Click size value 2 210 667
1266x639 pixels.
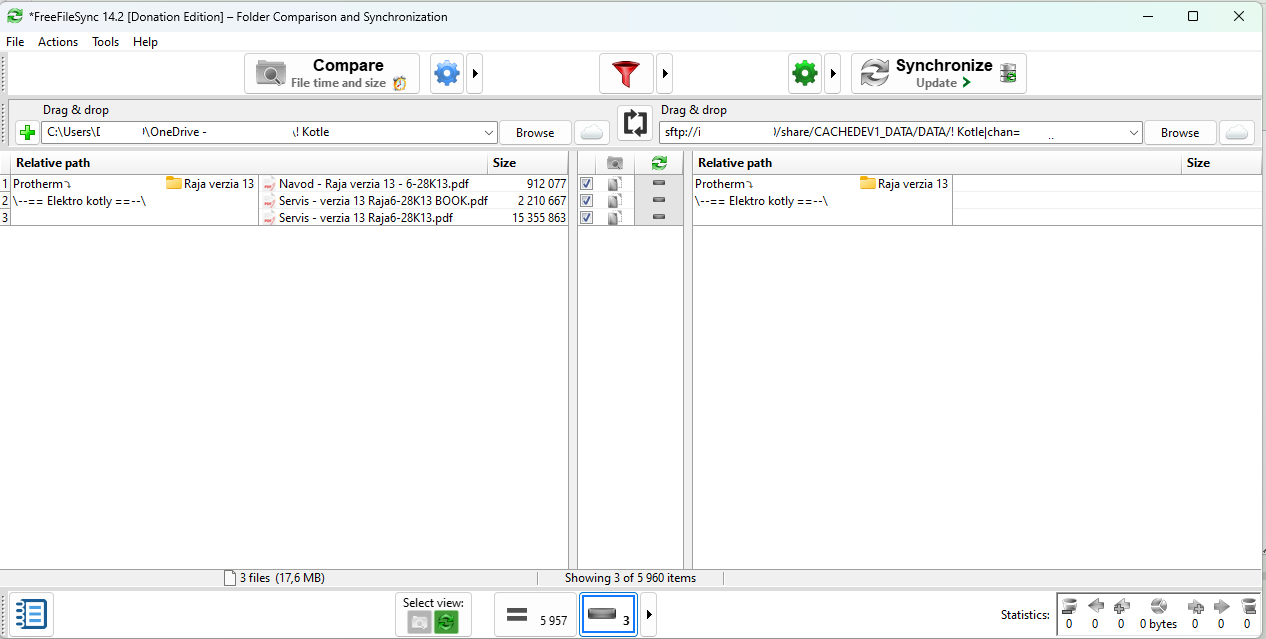(542, 201)
